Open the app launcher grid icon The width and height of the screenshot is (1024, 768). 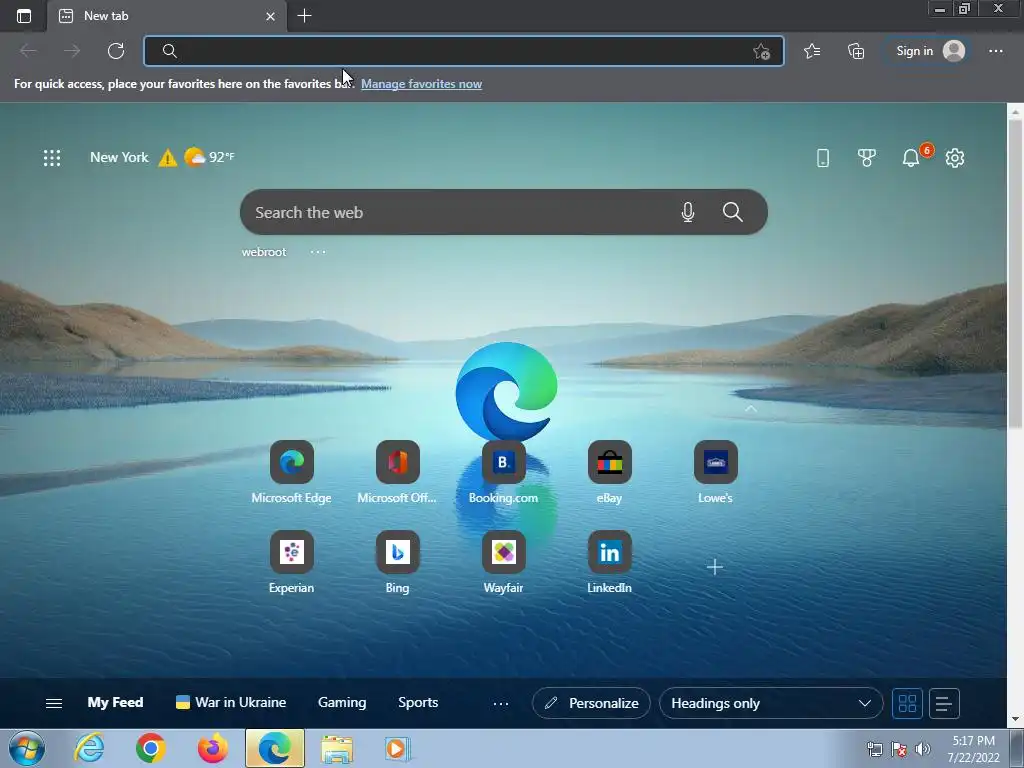(52, 157)
